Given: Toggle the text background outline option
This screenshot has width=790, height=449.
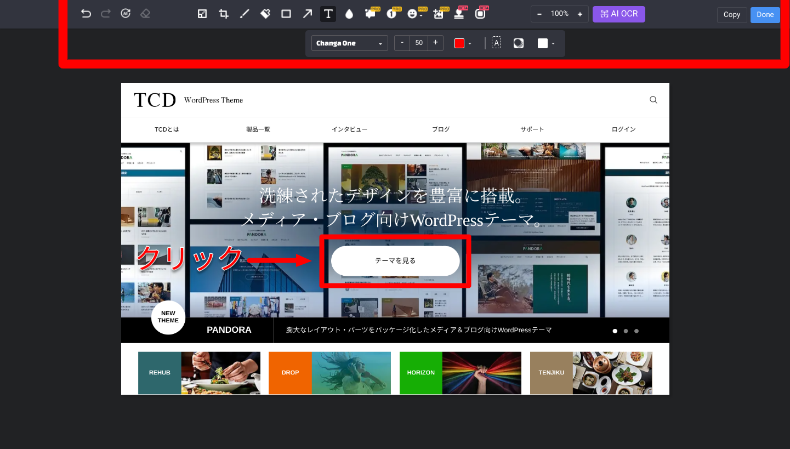Looking at the screenshot, I should (x=496, y=43).
